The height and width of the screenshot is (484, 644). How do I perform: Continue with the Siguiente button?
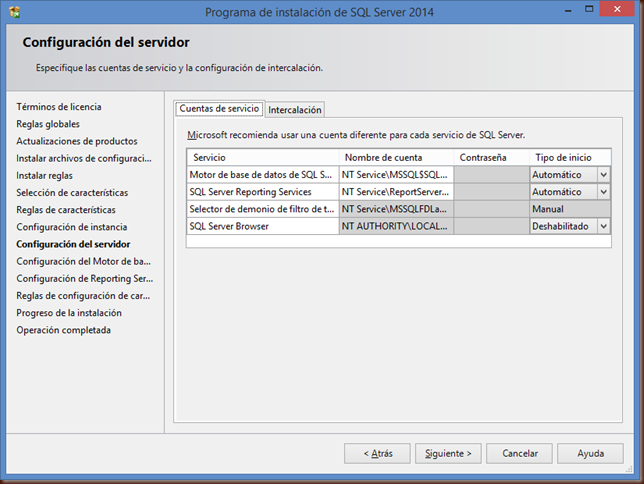coord(448,453)
